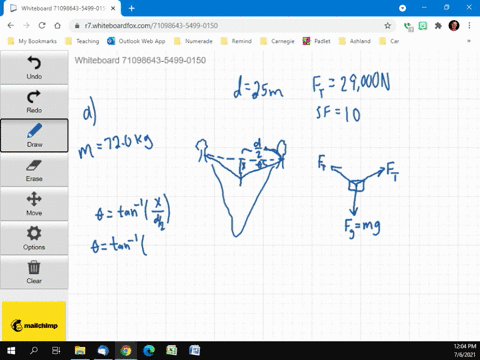Open Remind bookmarks folder
The height and width of the screenshot is (360, 480).
click(236, 41)
